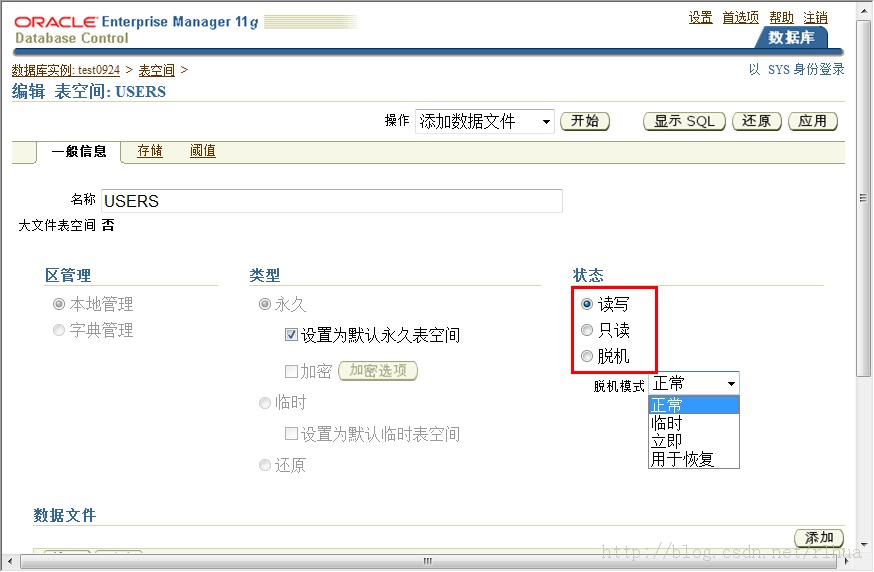The height and width of the screenshot is (572, 874).
Task: Click the 大文件表空间 label
Action: [57, 225]
